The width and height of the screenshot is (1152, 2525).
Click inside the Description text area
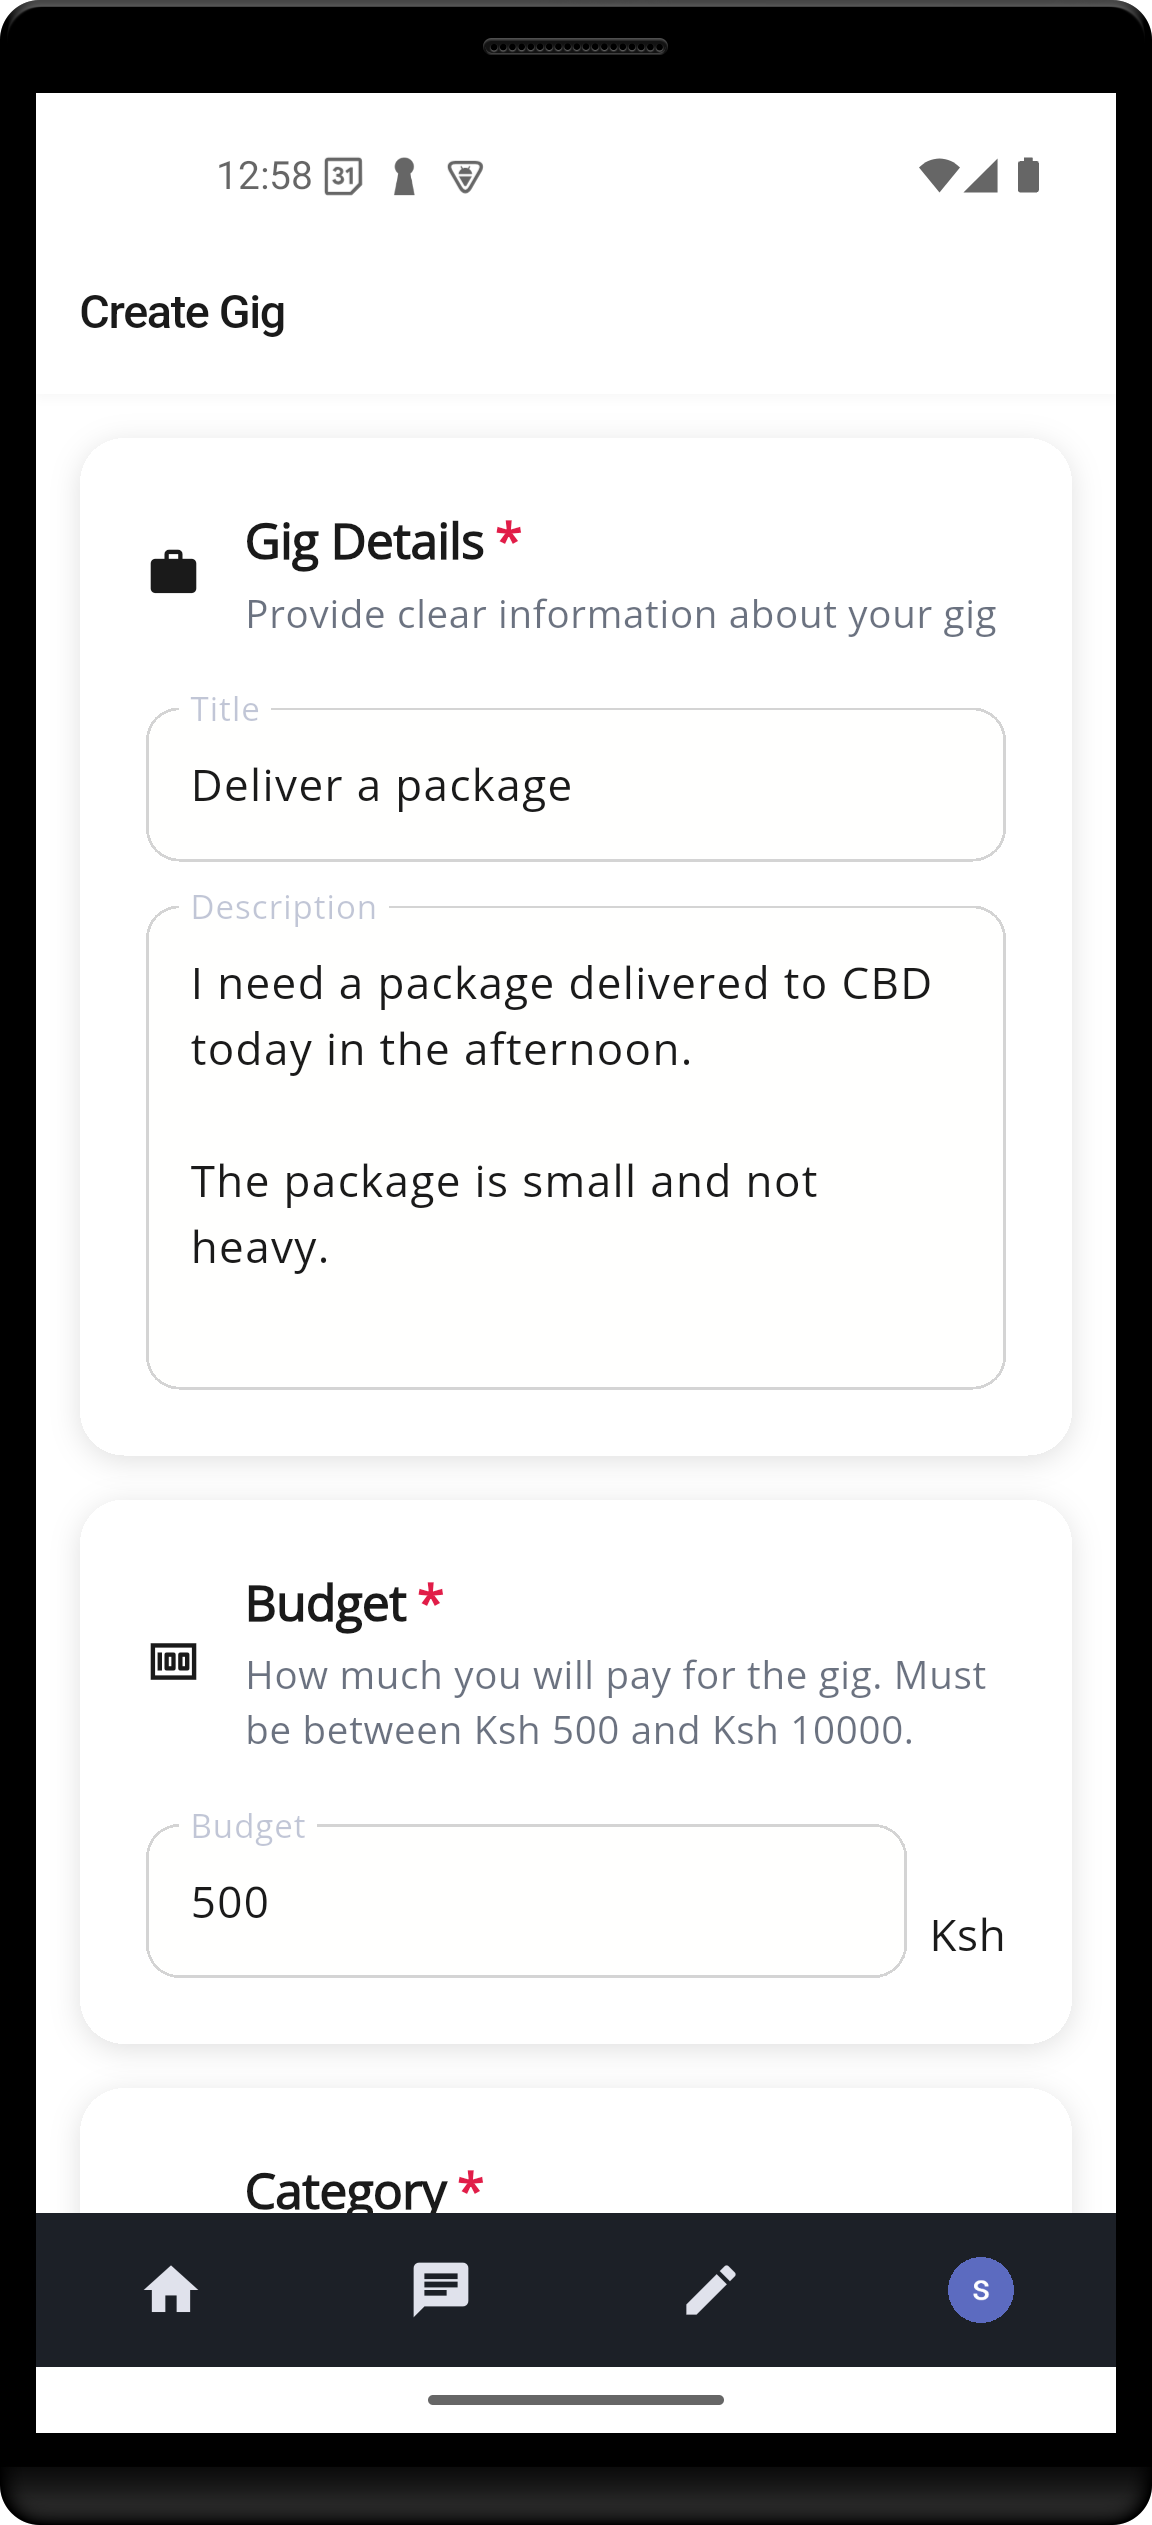[x=575, y=1147]
